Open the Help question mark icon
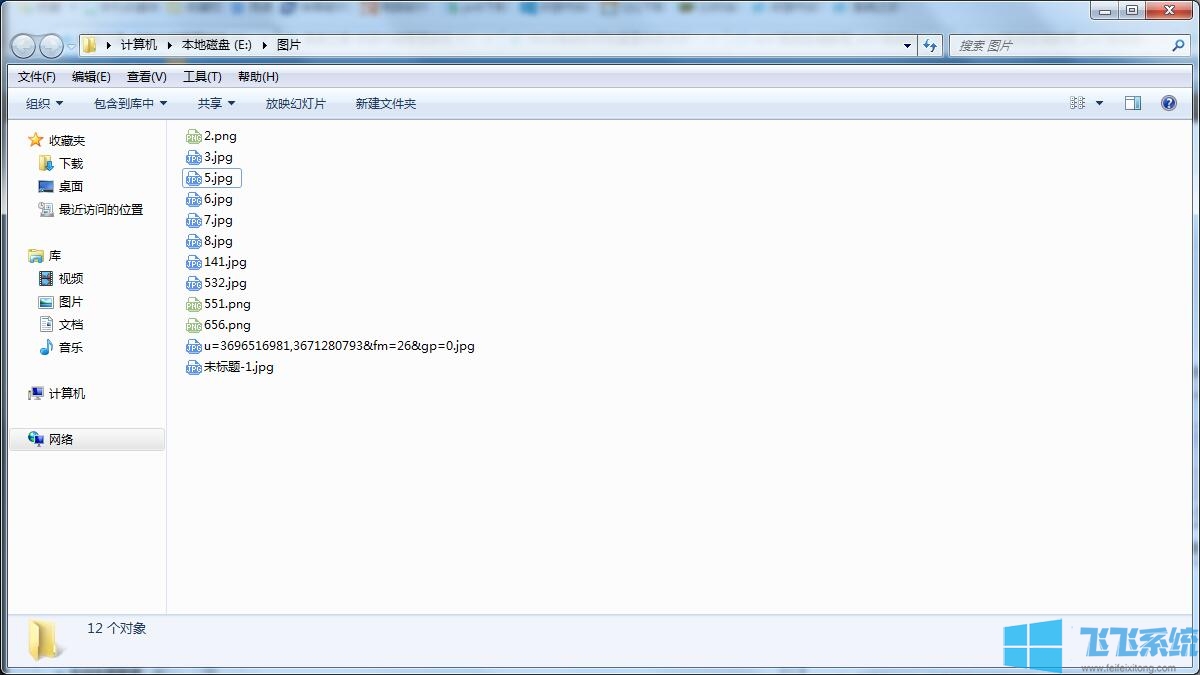The height and width of the screenshot is (675, 1200). tap(1168, 103)
